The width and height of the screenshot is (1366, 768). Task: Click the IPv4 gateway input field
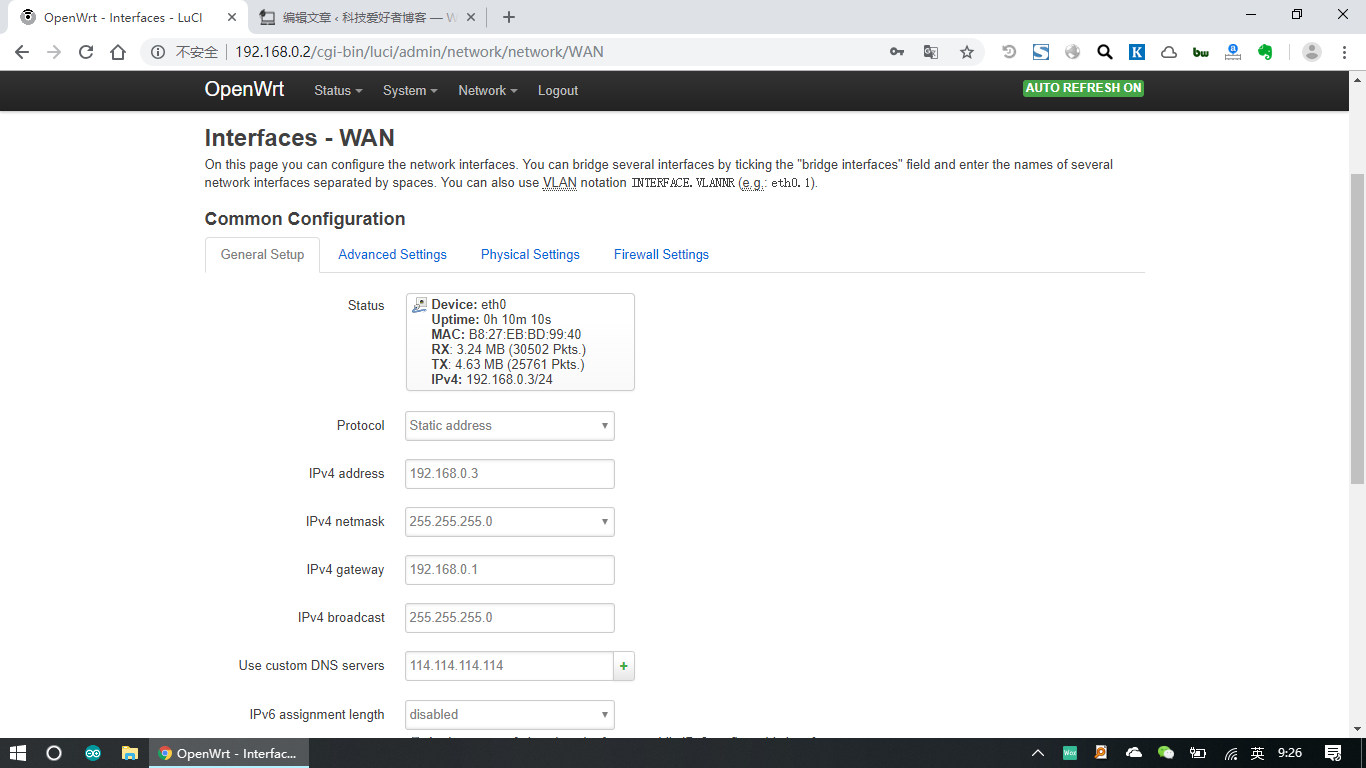coord(509,569)
